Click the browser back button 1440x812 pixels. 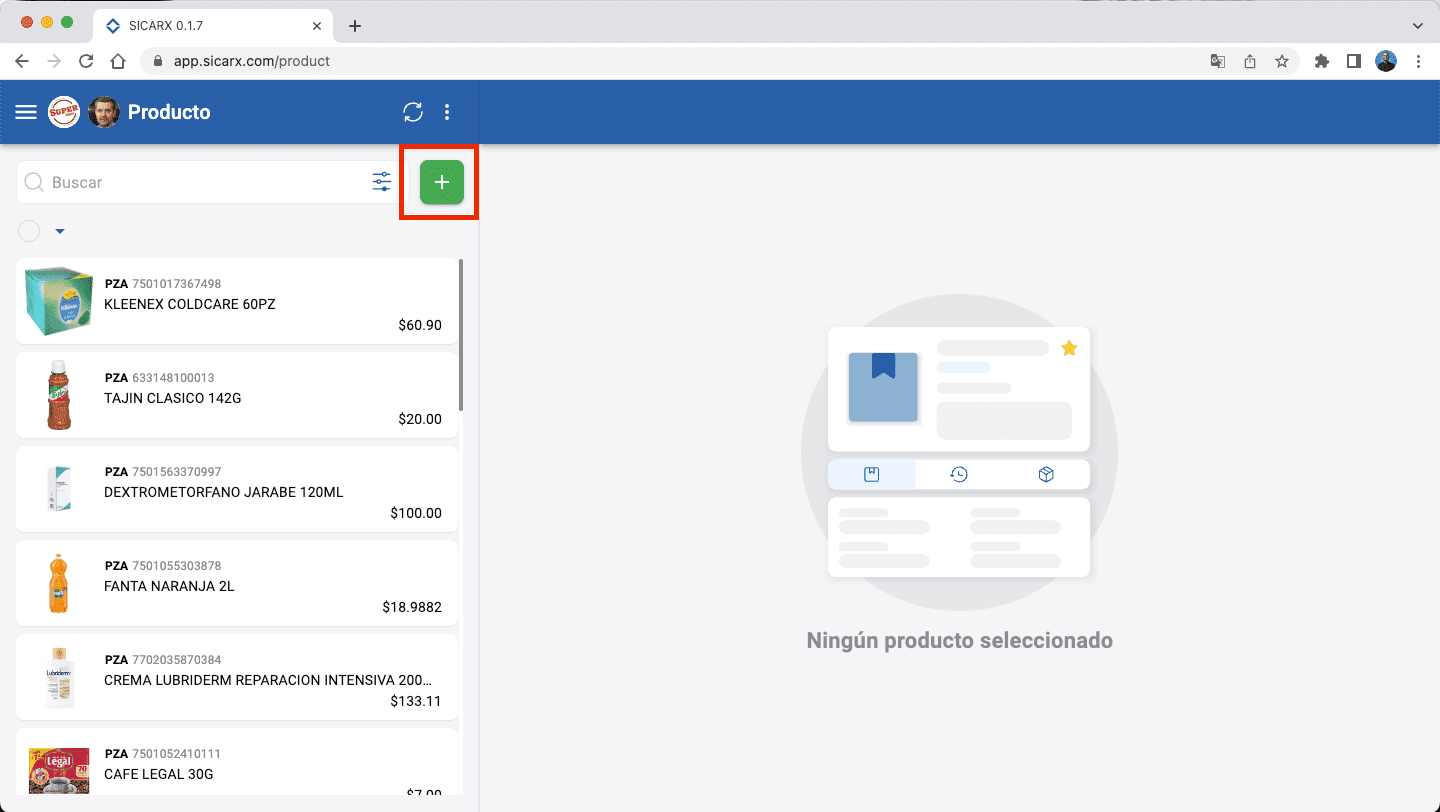(22, 61)
